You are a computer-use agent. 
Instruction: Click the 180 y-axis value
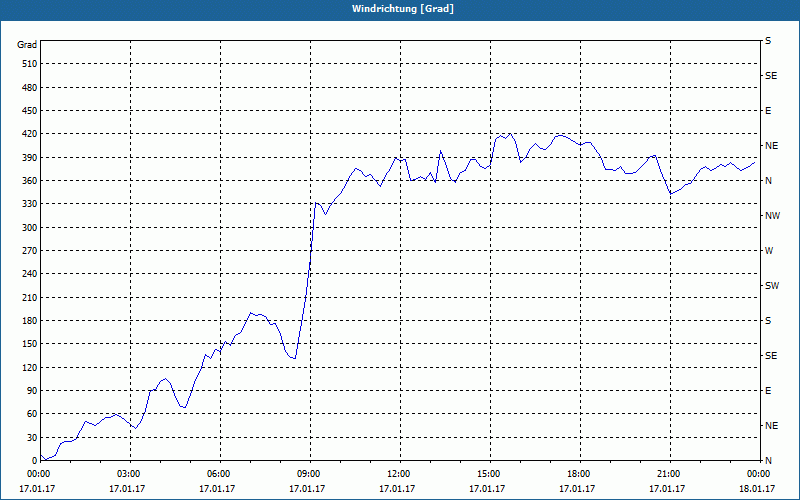pyautogui.click(x=30, y=321)
